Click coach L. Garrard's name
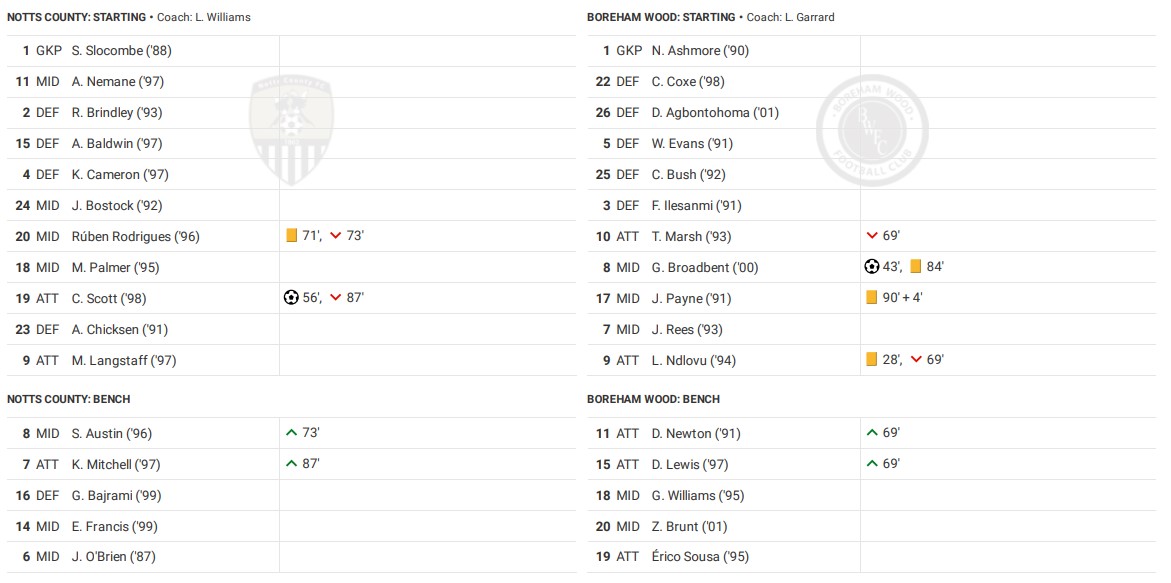The width and height of the screenshot is (1171, 583). (x=802, y=17)
